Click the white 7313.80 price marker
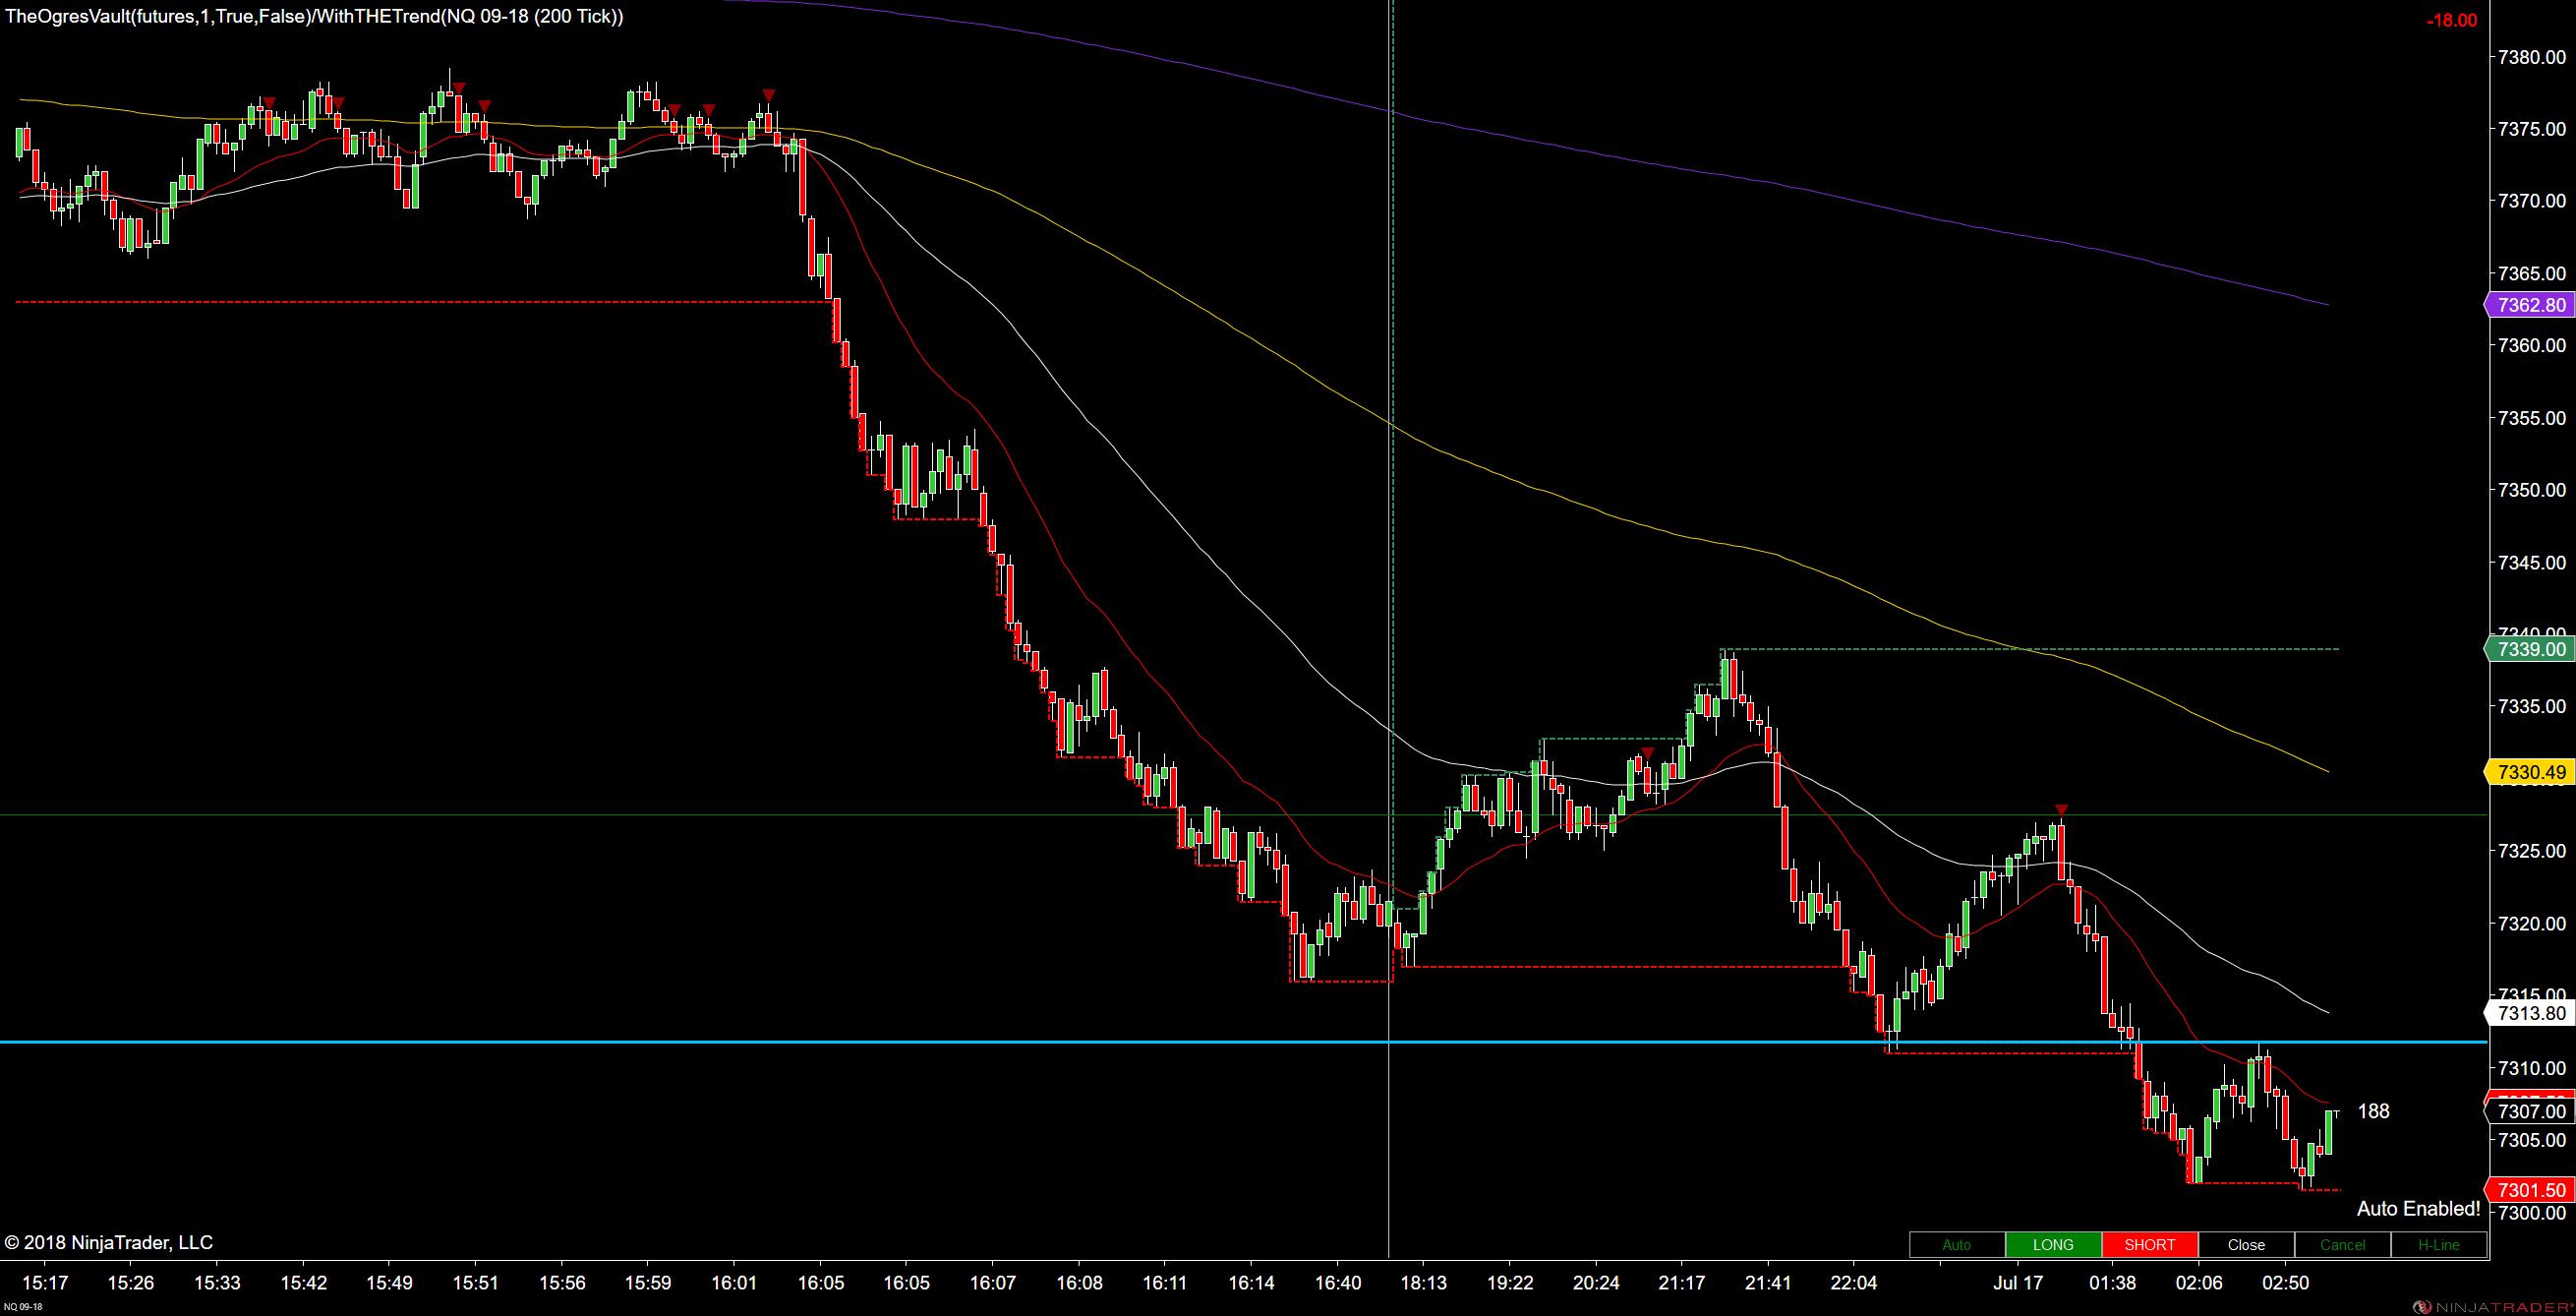The width and height of the screenshot is (2576, 1316). click(x=2530, y=1013)
